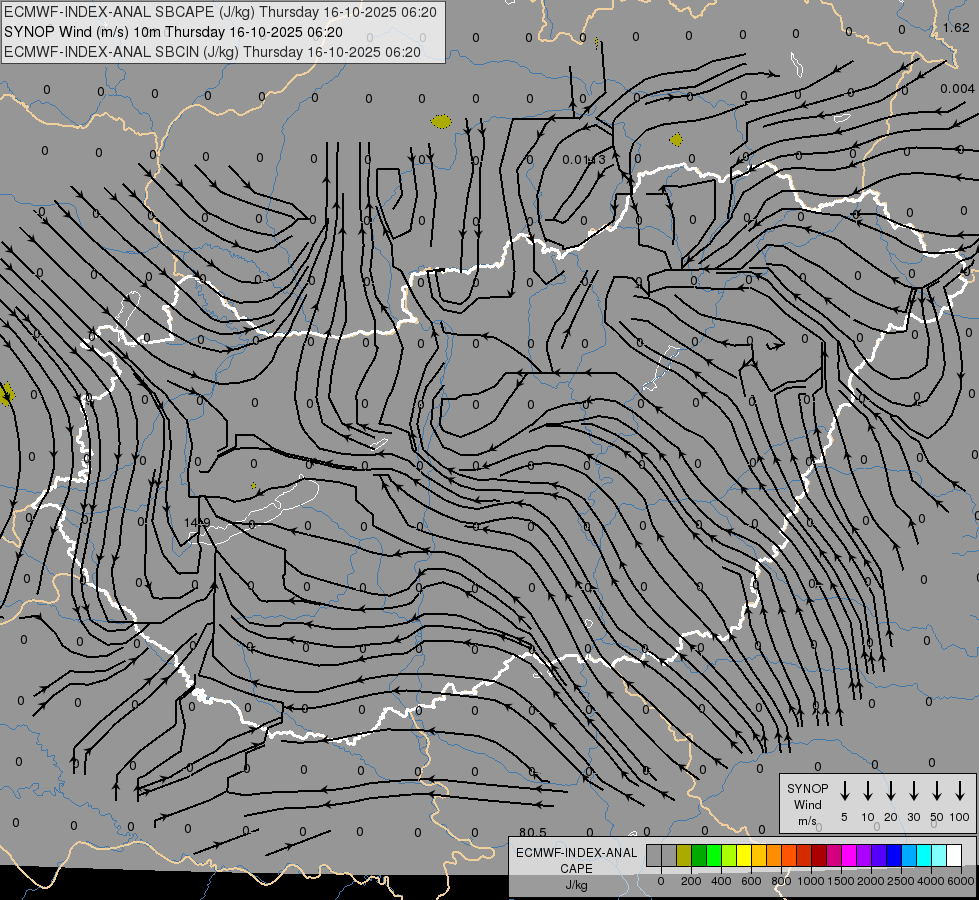Click the '0.0143' value in upper map
Image resolution: width=979 pixels, height=900 pixels.
tap(584, 160)
